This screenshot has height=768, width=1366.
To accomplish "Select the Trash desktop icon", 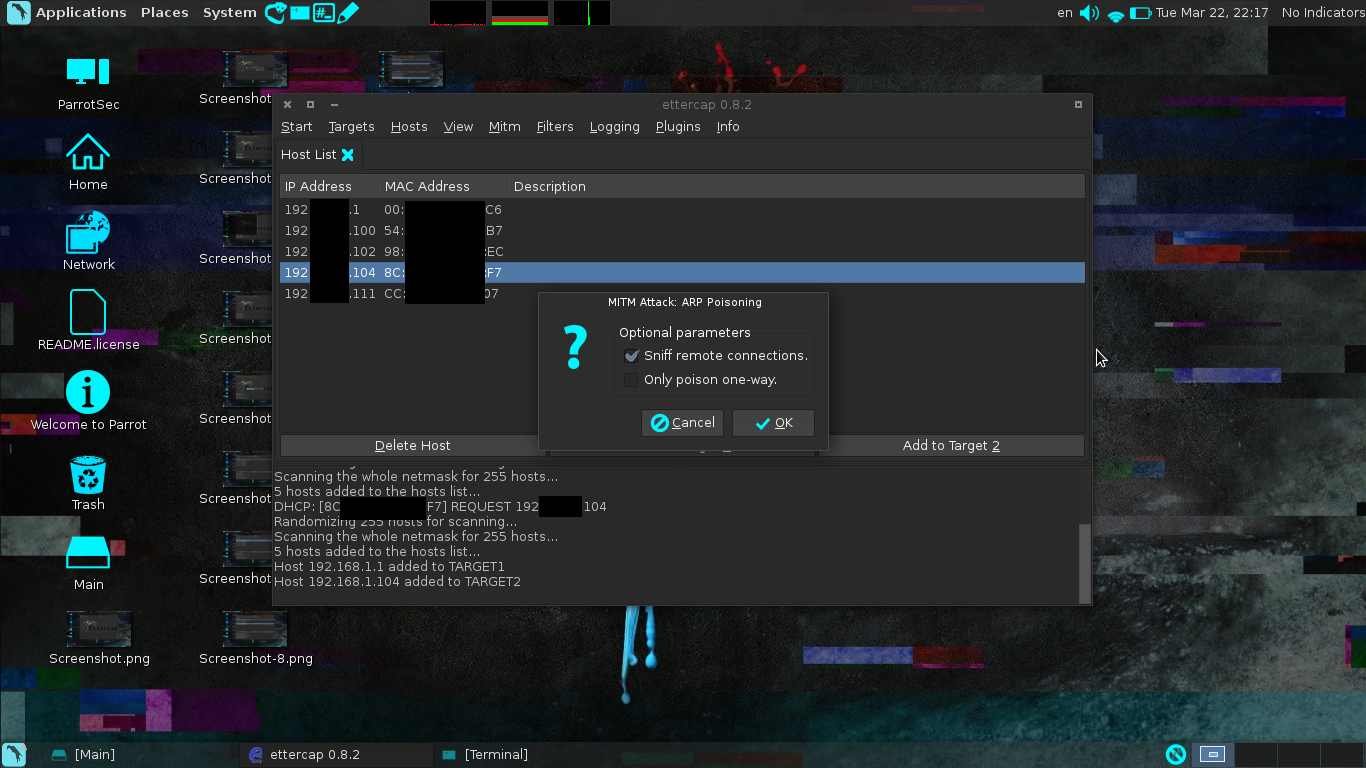I will coord(88,483).
